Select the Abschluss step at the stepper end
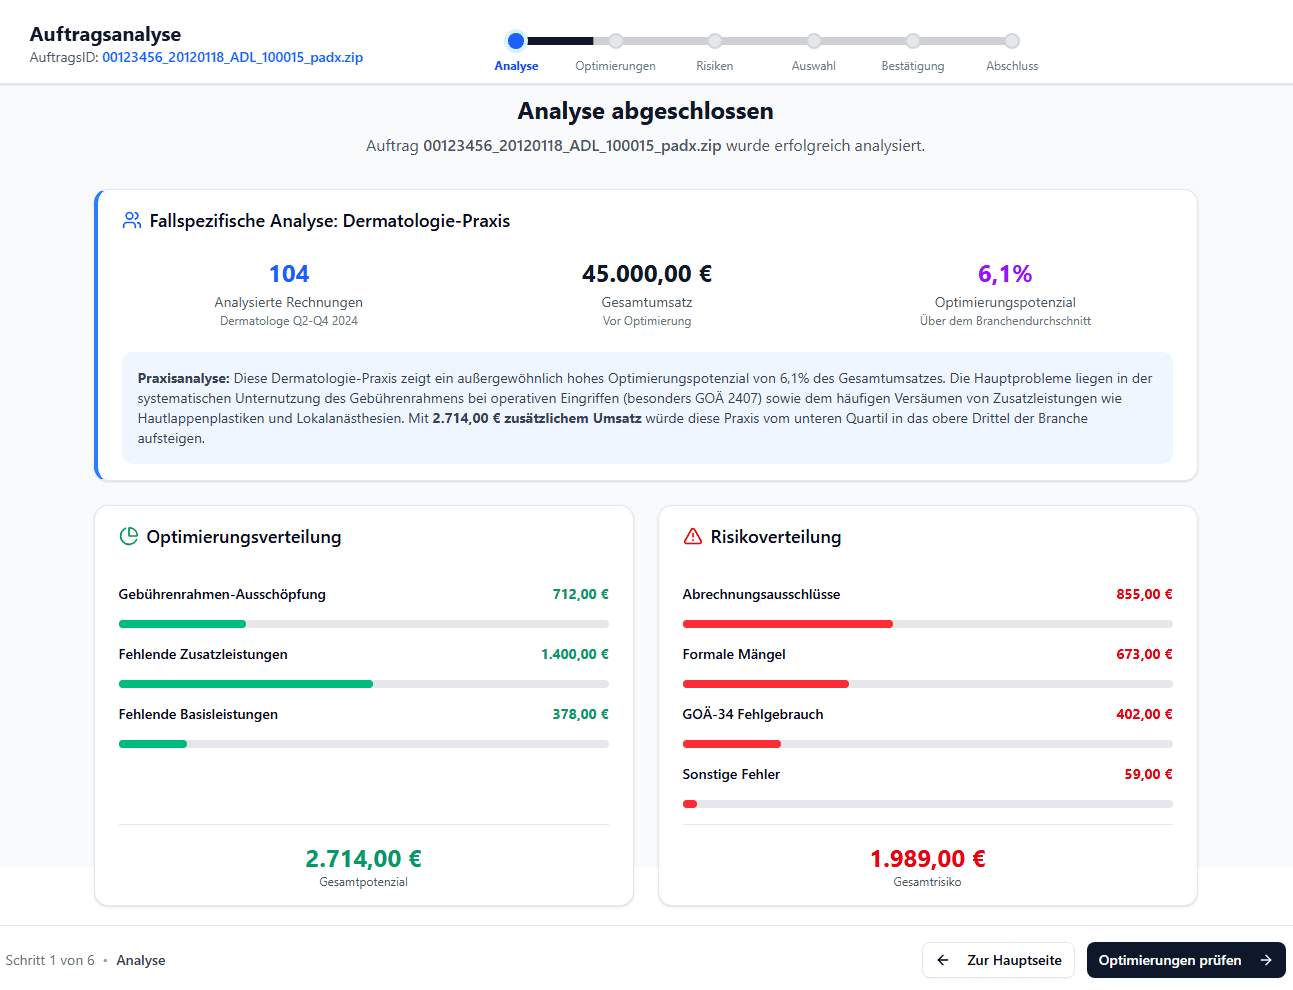The width and height of the screenshot is (1293, 990). tap(1011, 42)
